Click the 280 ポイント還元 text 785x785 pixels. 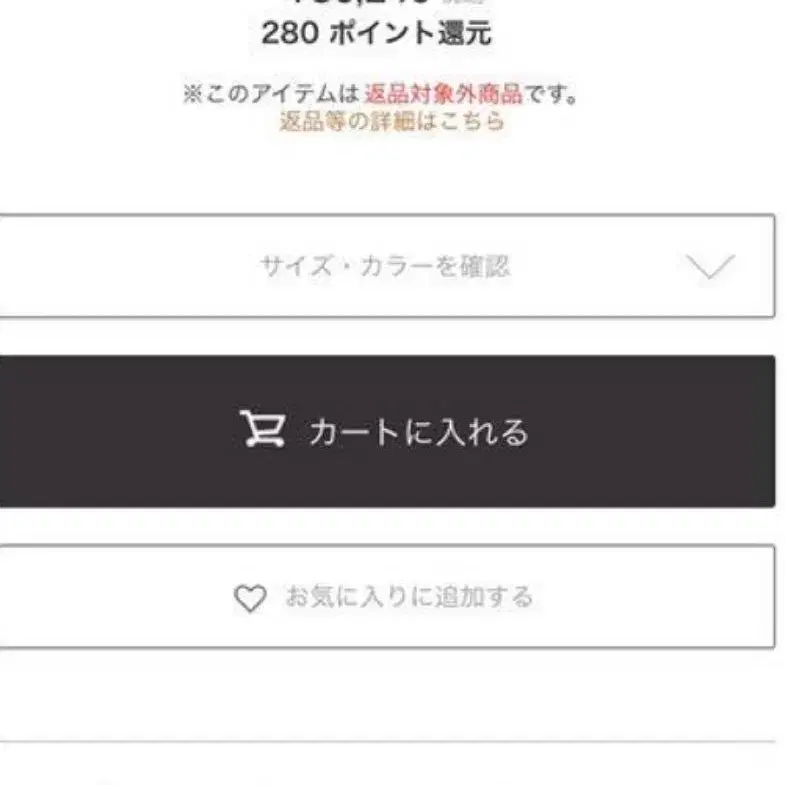(377, 33)
